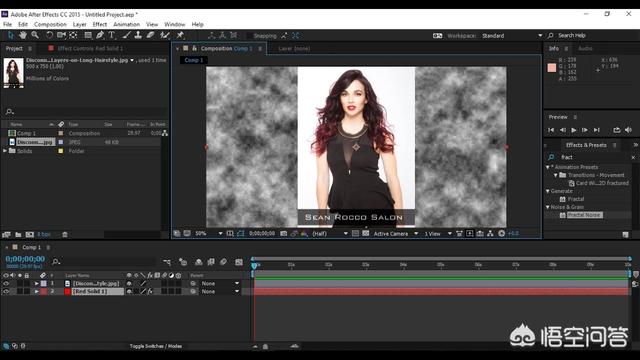Click the Graph Editor icon in timeline
Screen dimensions: 640x360
(x=239, y=262)
